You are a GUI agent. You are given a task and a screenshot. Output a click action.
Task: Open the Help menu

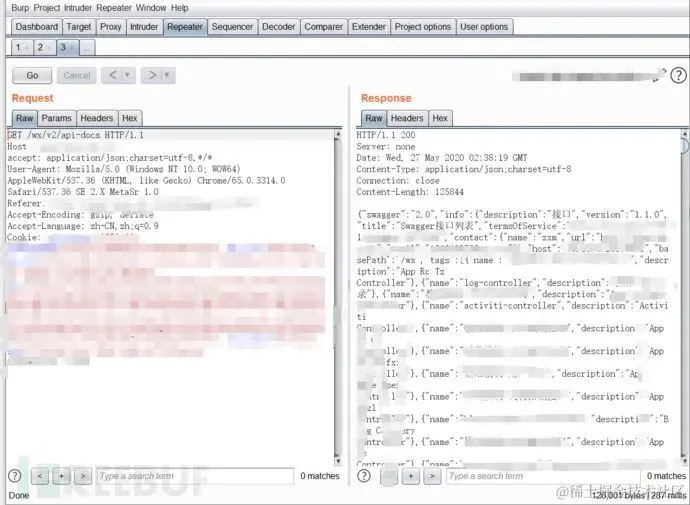(x=180, y=8)
